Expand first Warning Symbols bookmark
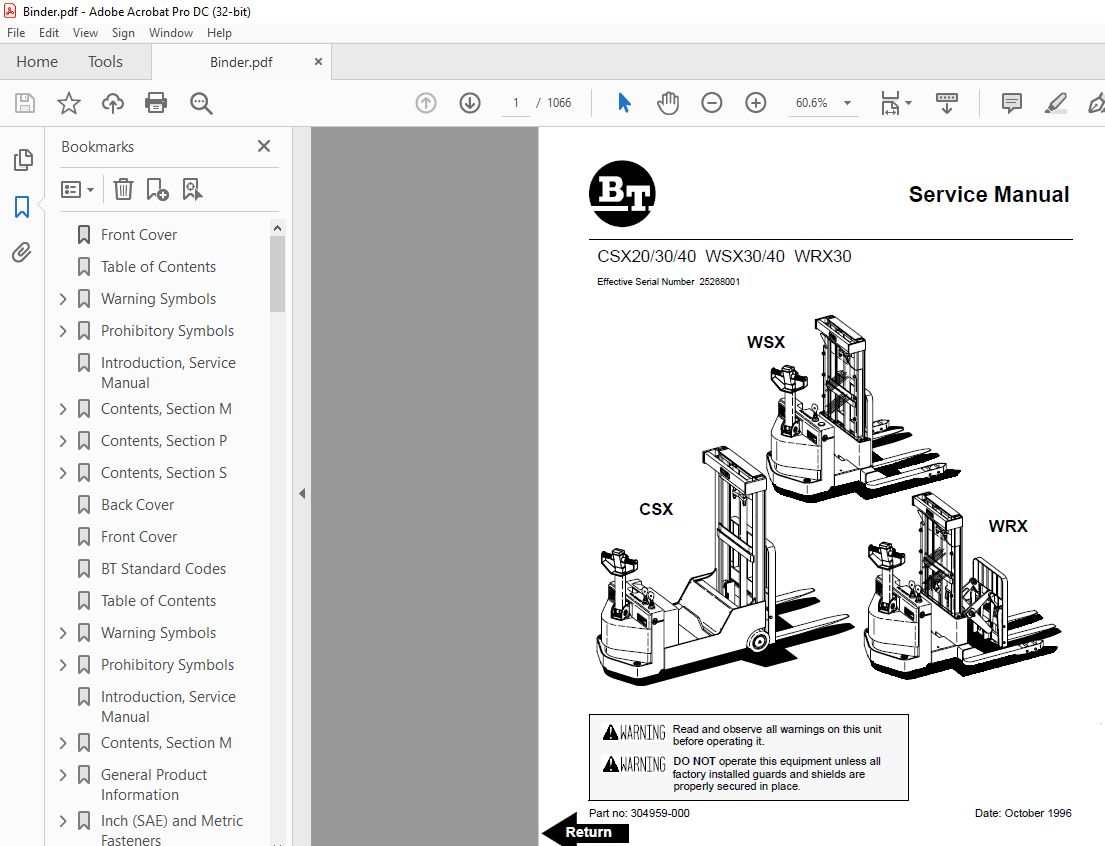The image size is (1105, 846). [63, 299]
